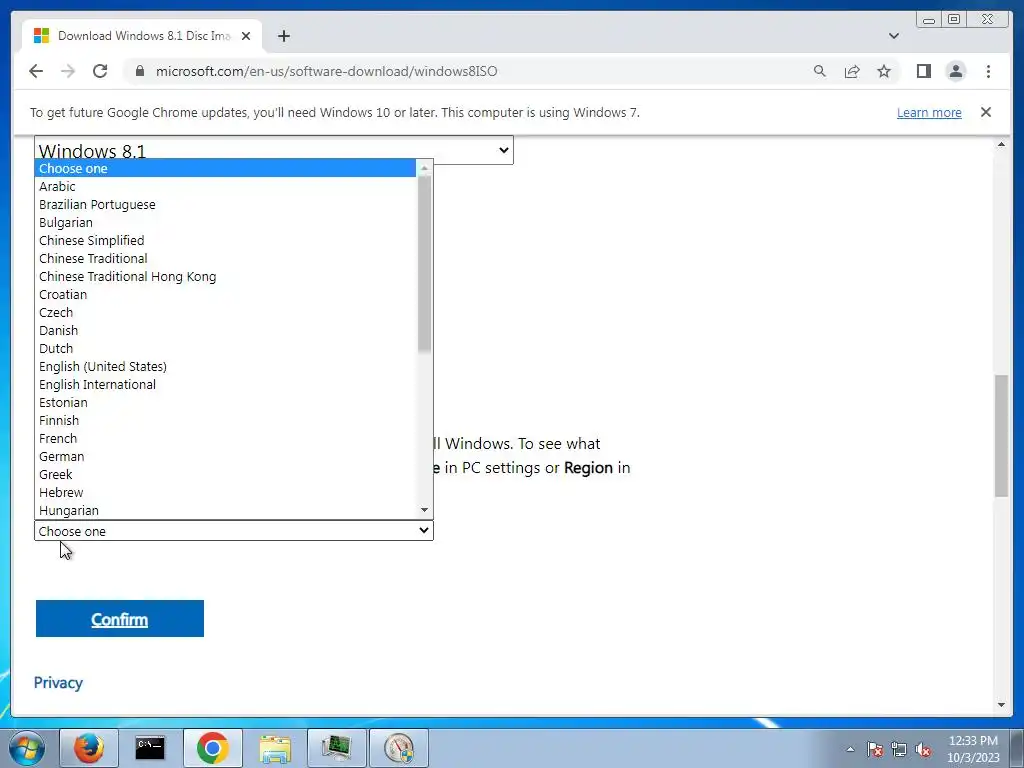1024x768 pixels.
Task: Switch to Chrome taskbar icon
Action: tap(212, 748)
